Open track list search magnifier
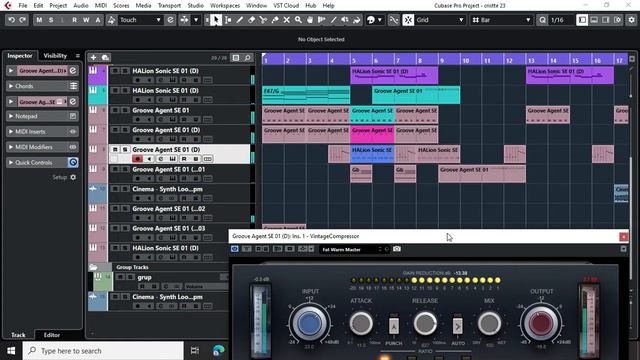Viewport: 640px width, 360px height. 247,58
